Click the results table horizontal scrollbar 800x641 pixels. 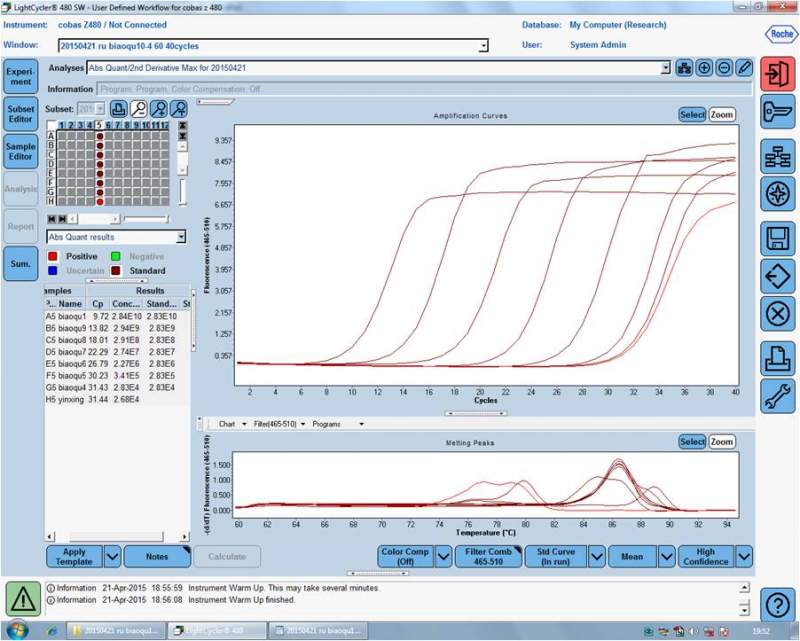click(117, 536)
